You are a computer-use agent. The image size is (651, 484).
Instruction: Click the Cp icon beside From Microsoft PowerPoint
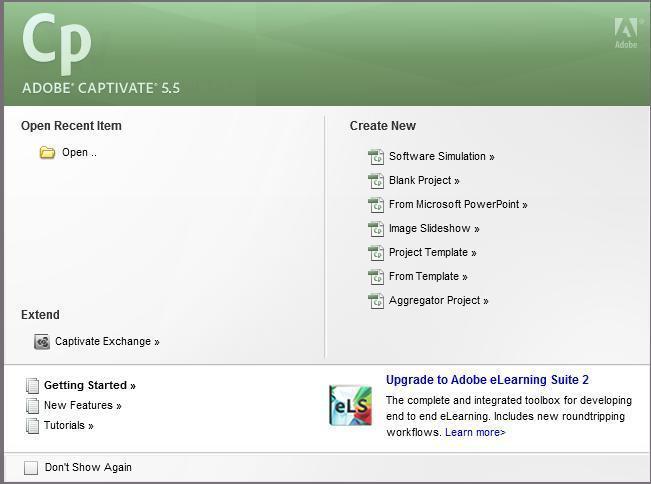[x=376, y=205]
